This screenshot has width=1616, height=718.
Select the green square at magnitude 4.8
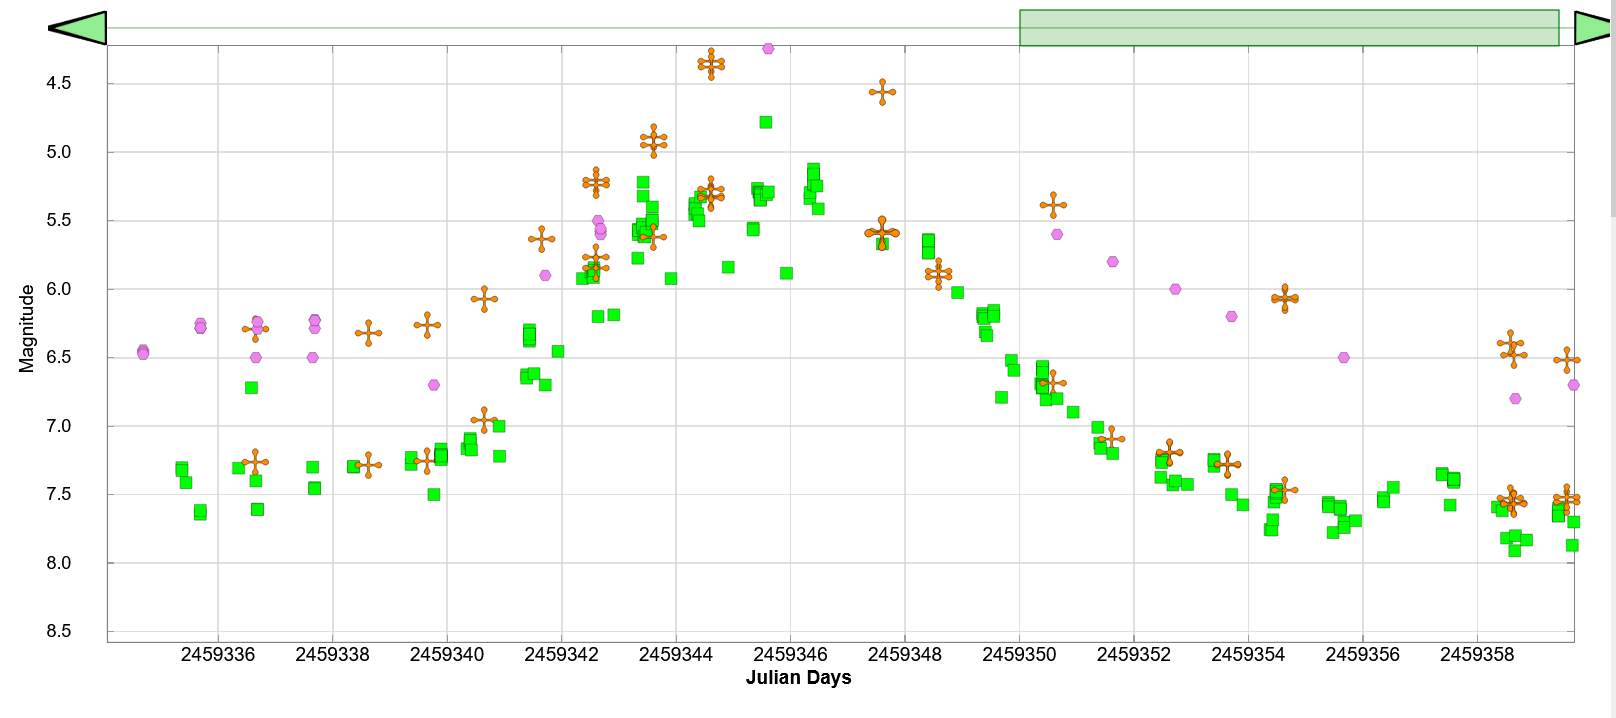(x=765, y=122)
